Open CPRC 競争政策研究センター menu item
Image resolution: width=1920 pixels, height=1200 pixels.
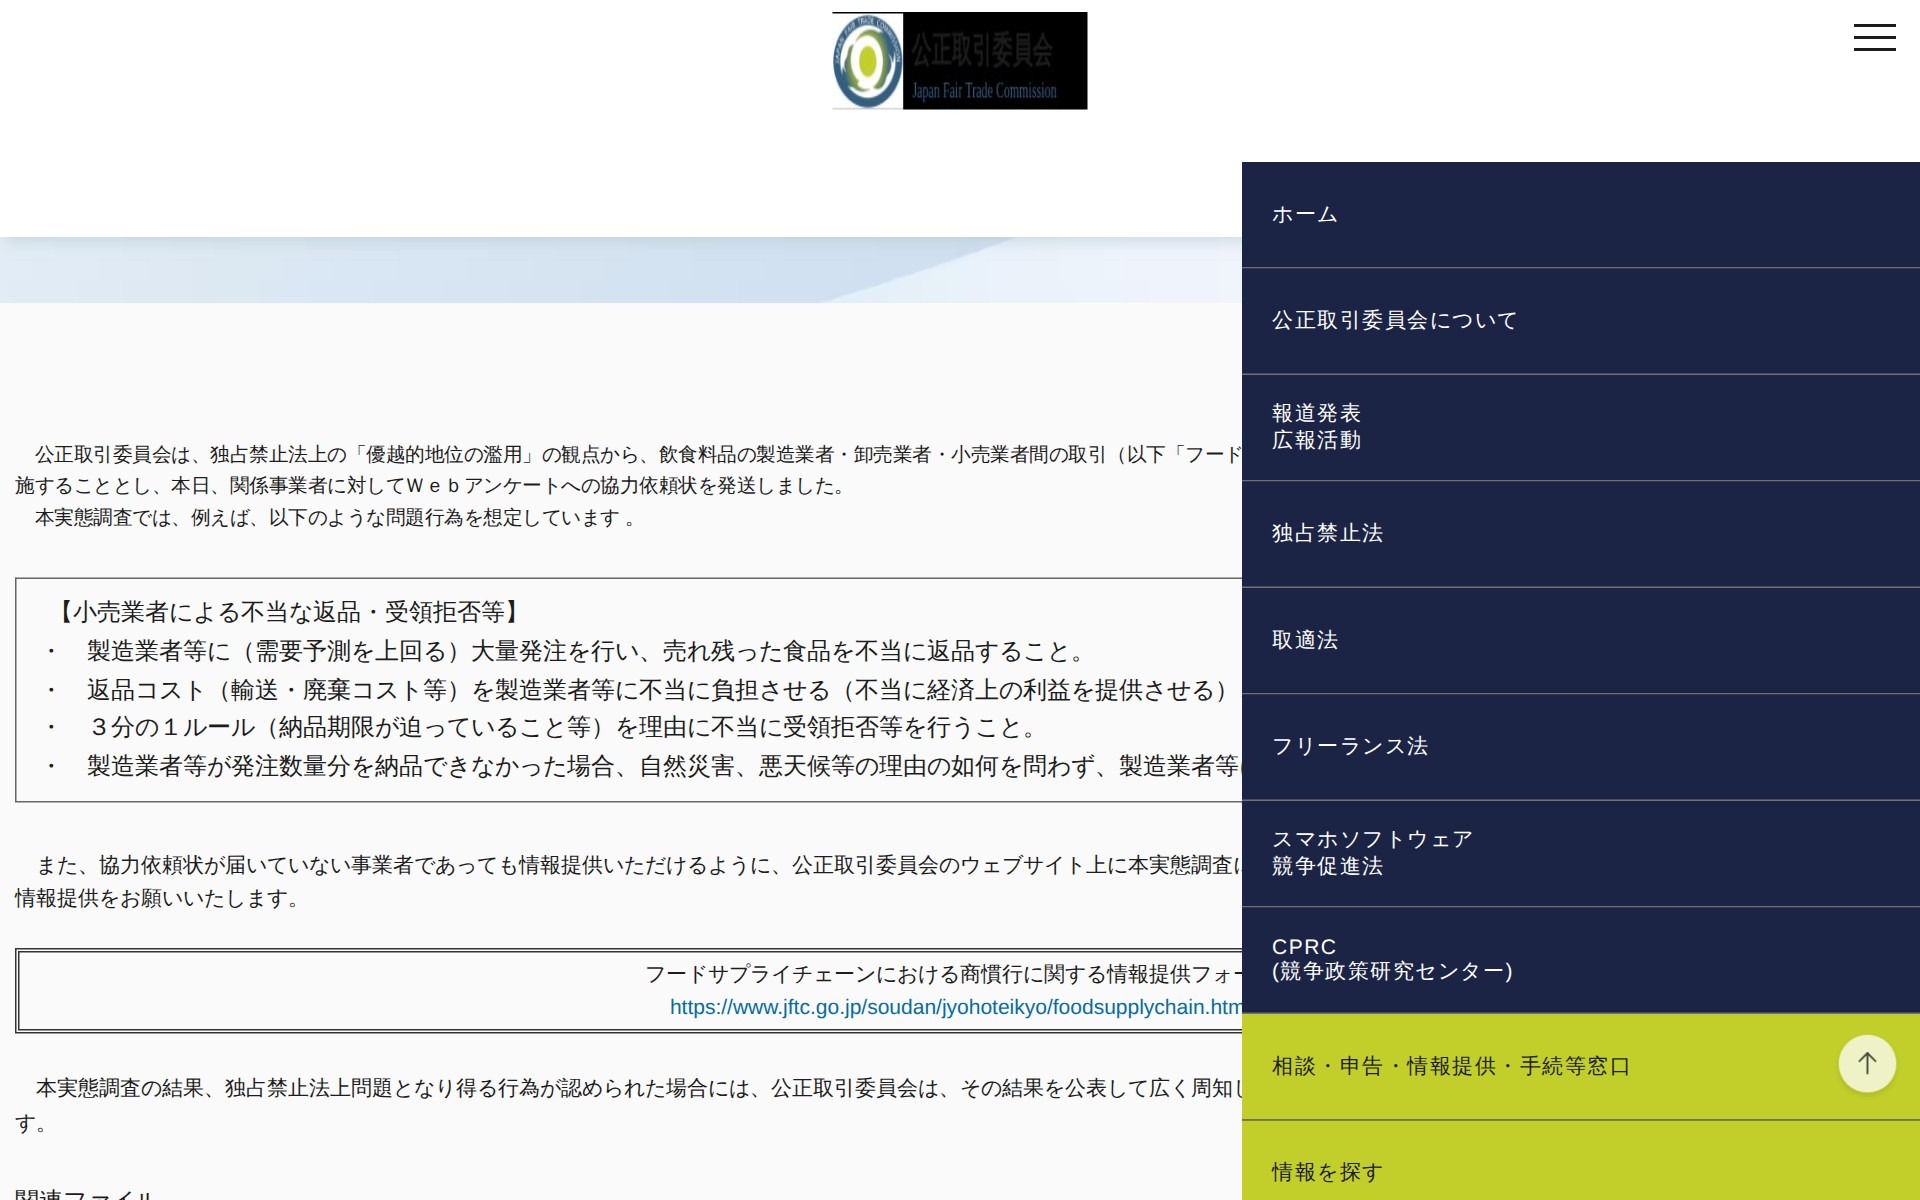[1391, 960]
